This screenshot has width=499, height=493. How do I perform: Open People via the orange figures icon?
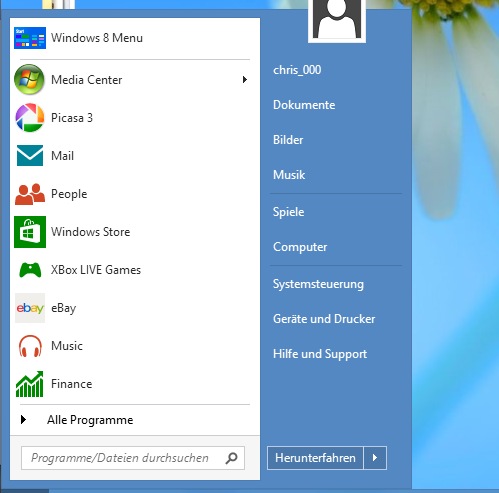30,194
